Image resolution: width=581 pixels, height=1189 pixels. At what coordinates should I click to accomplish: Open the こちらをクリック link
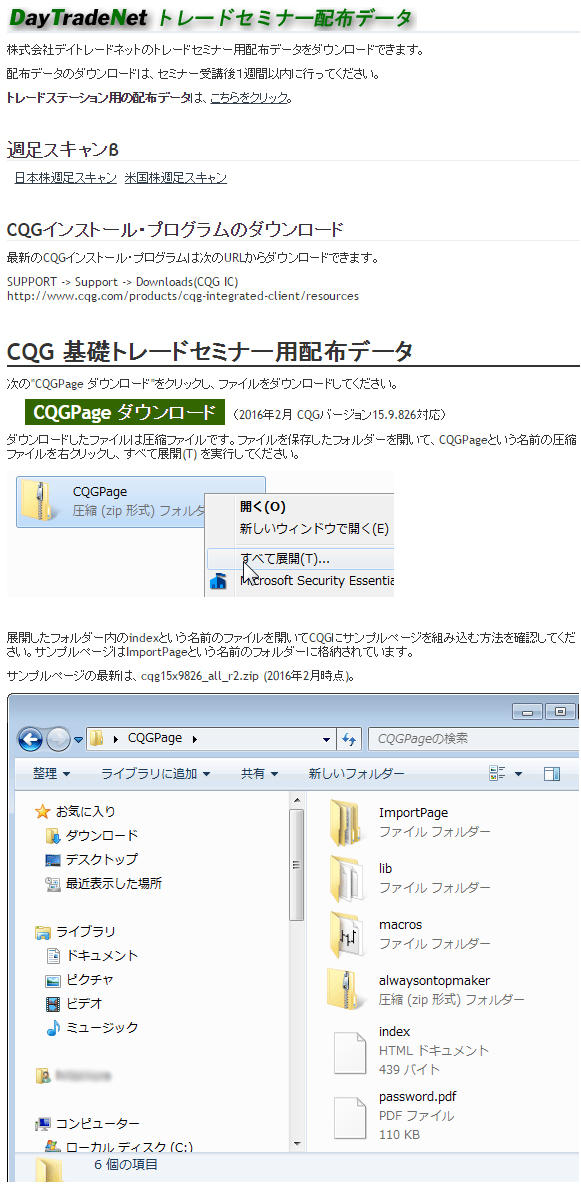tap(249, 97)
